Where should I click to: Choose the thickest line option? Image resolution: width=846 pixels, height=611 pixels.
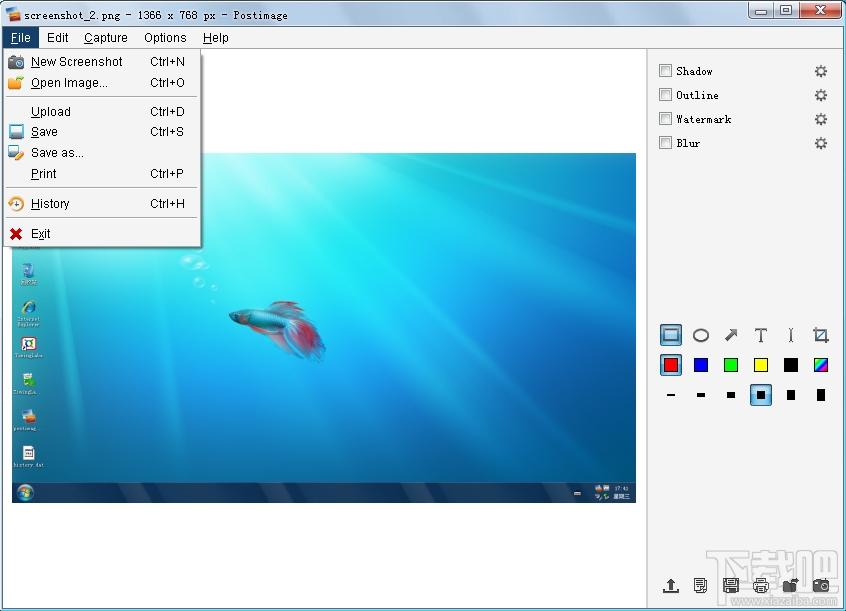coord(821,395)
